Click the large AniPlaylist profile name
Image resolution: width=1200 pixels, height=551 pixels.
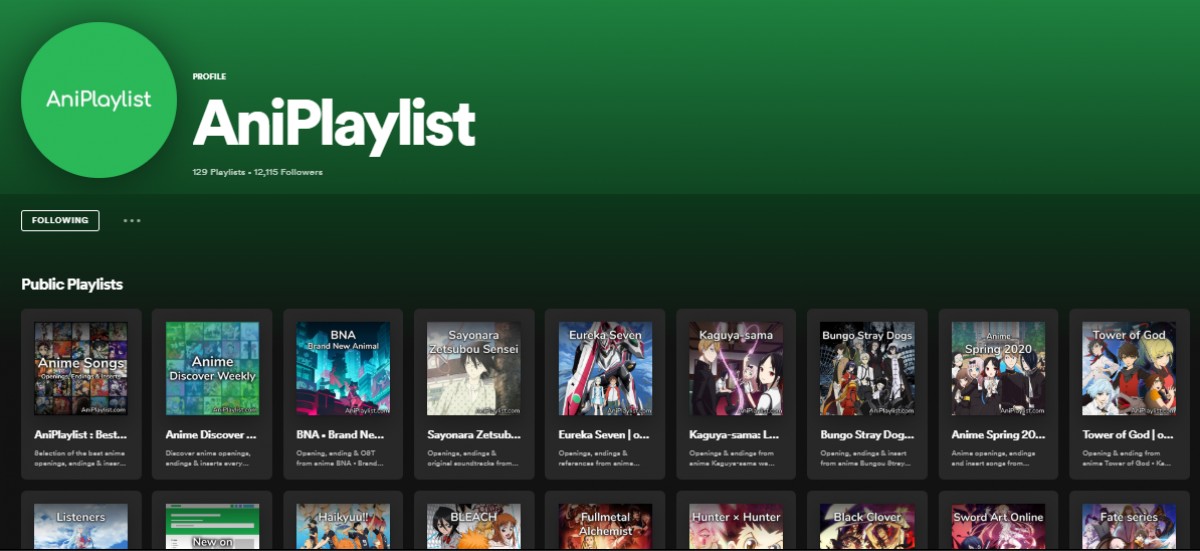pos(334,123)
